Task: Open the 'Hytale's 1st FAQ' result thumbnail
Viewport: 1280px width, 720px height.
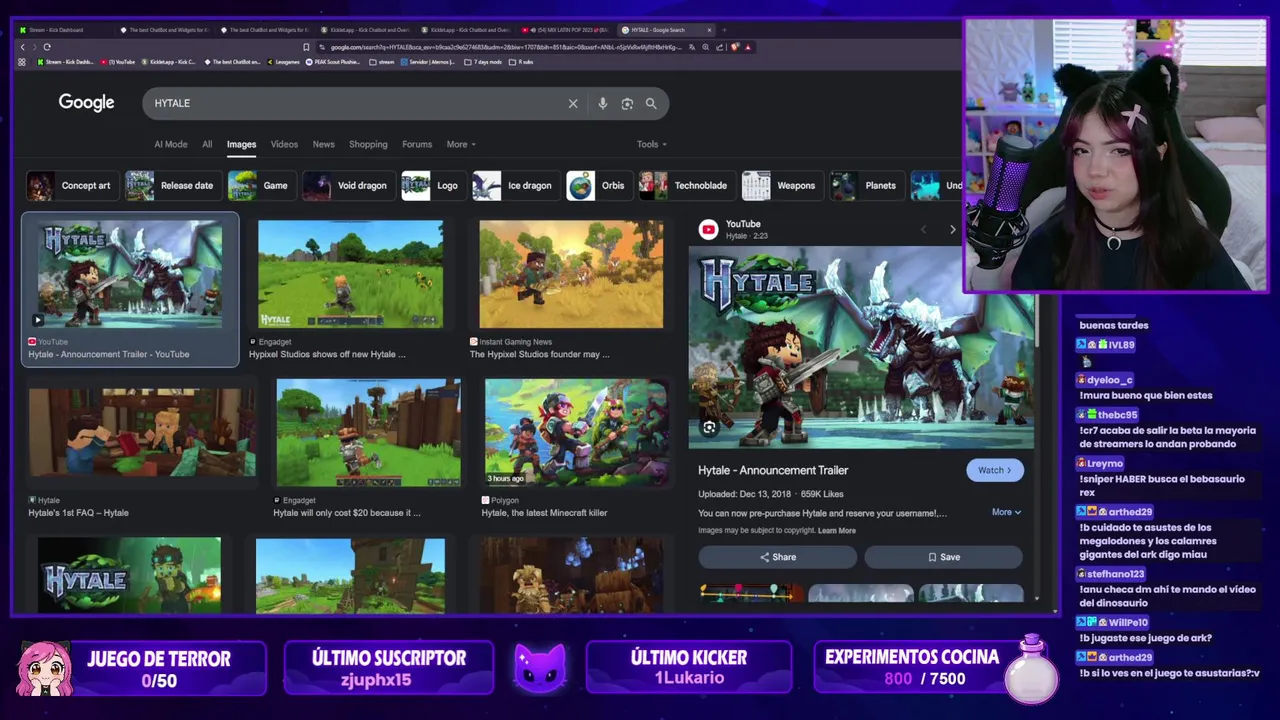Action: (x=142, y=432)
